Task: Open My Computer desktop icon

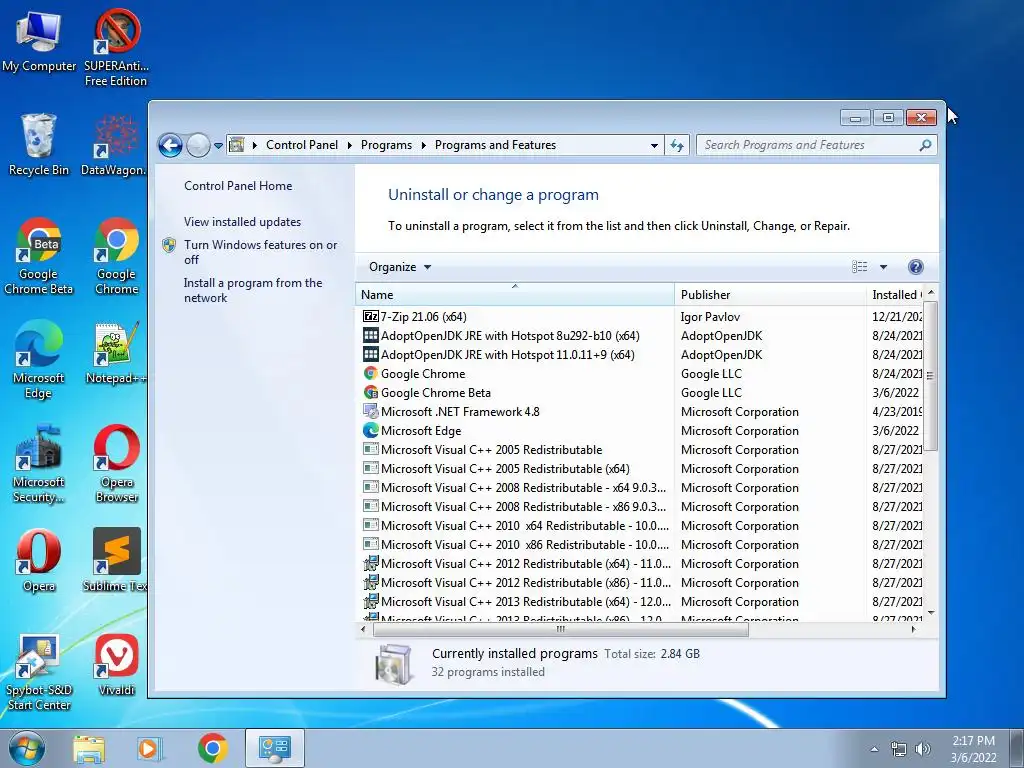Action: coord(39,40)
